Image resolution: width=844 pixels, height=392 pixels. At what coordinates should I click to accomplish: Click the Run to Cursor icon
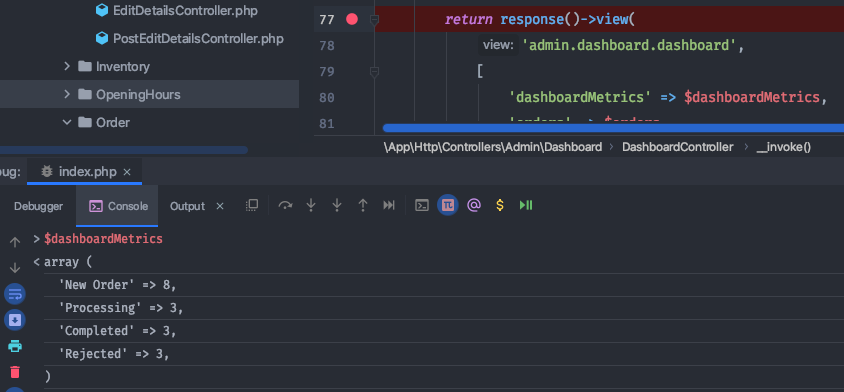[x=389, y=205]
